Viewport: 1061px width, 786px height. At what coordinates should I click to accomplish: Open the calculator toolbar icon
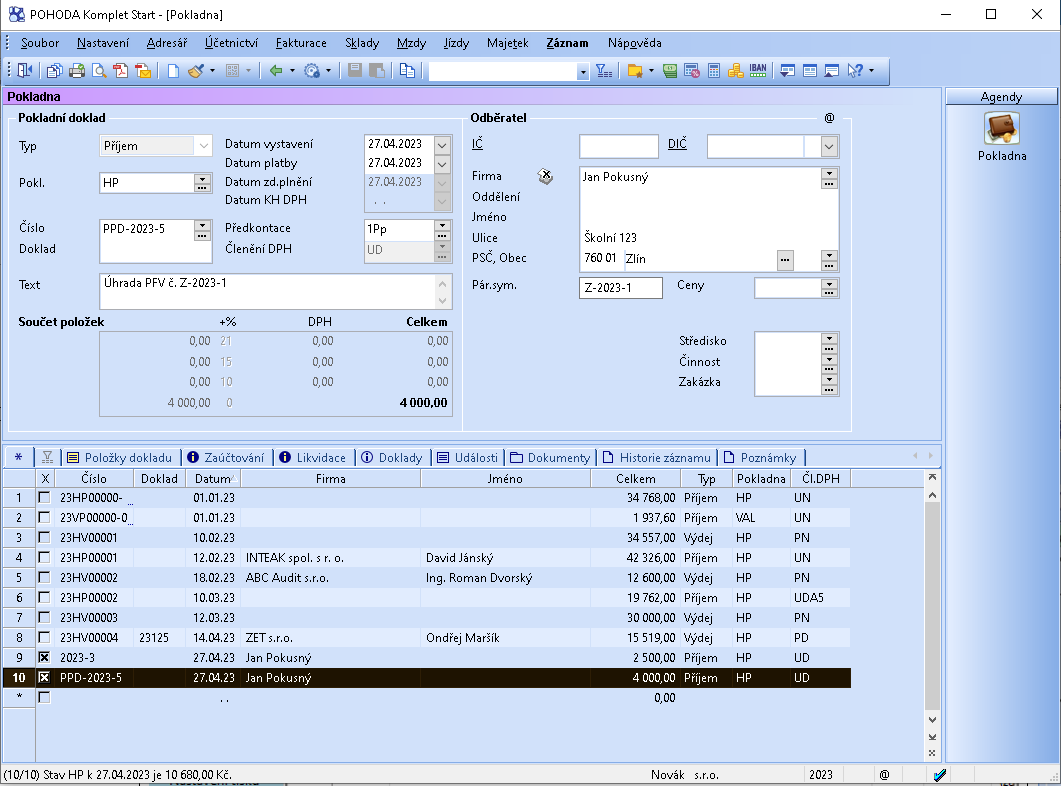tap(714, 70)
